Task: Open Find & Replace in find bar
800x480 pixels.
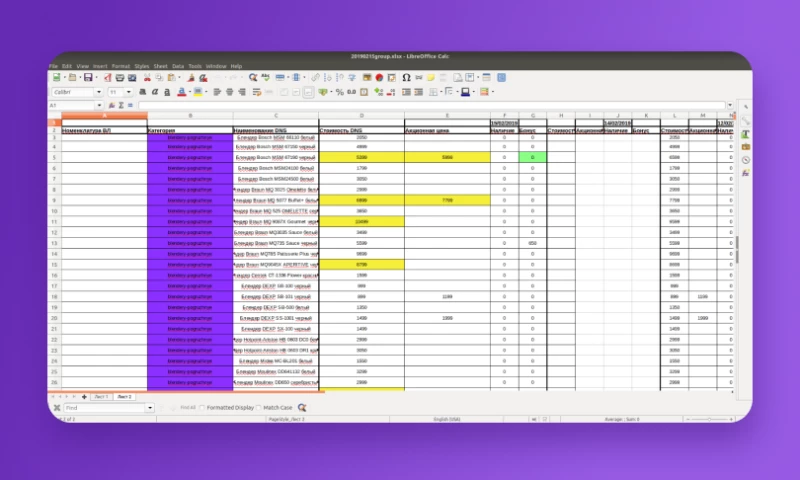Action: [x=302, y=408]
